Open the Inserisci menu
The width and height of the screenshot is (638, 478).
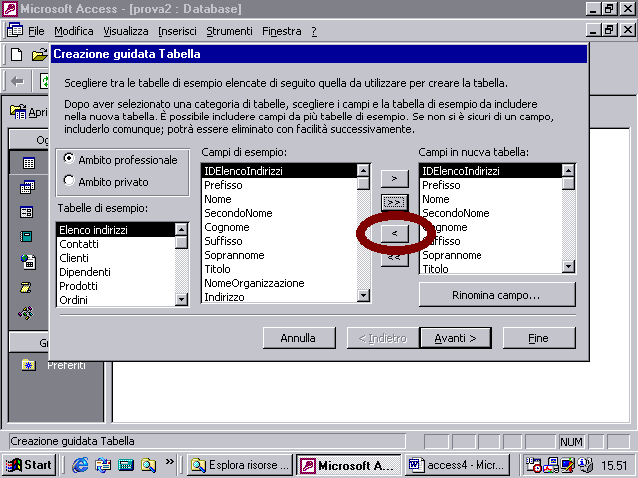[x=177, y=31]
